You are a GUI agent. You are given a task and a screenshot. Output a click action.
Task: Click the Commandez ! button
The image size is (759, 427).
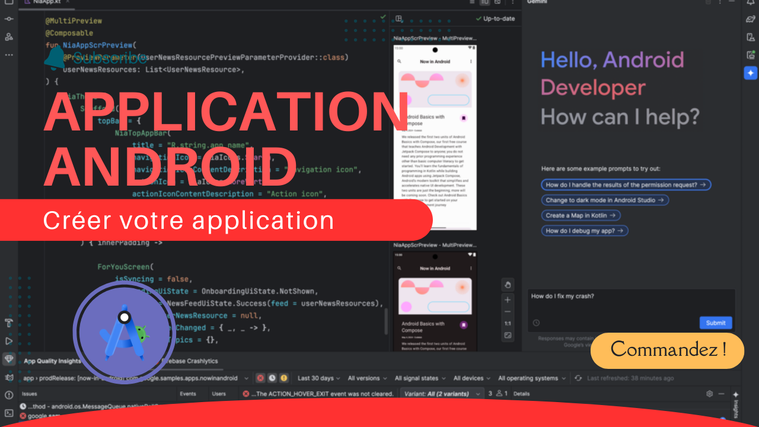click(x=667, y=350)
